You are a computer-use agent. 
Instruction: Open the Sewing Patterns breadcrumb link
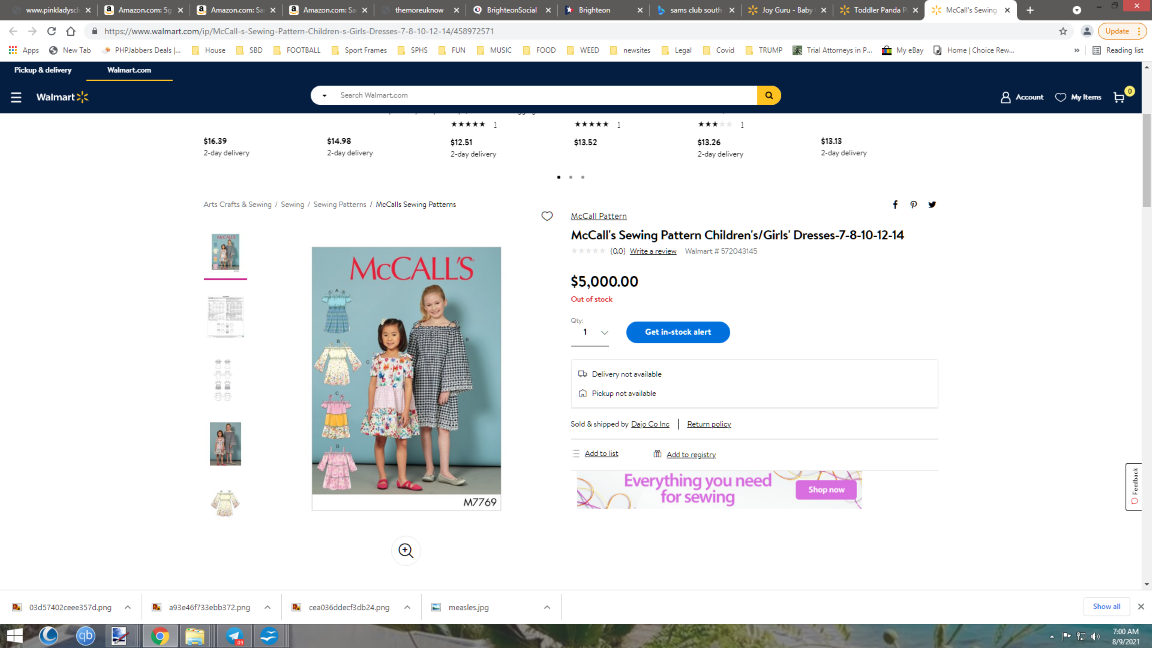click(x=340, y=204)
